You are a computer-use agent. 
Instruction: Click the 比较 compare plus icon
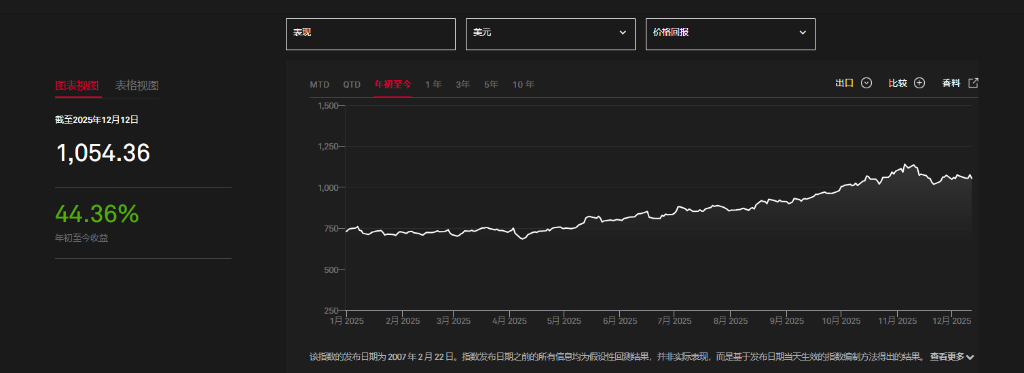[x=920, y=83]
